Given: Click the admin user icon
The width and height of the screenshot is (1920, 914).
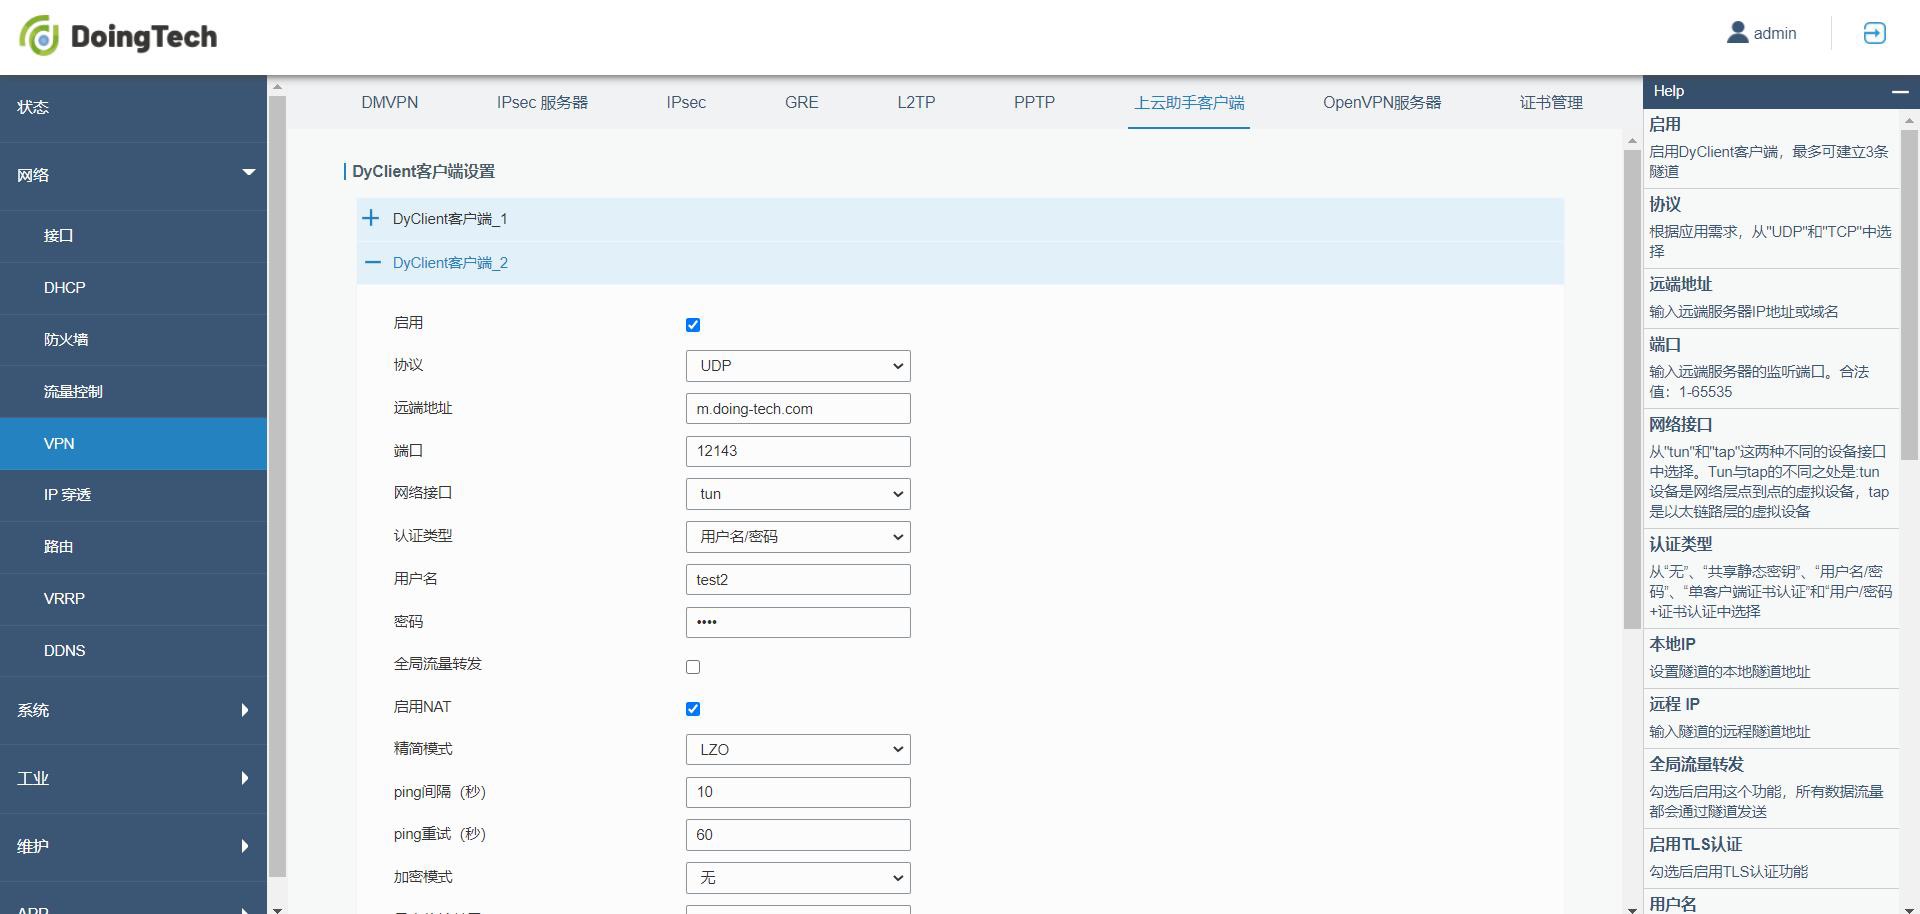Looking at the screenshot, I should click(1737, 33).
